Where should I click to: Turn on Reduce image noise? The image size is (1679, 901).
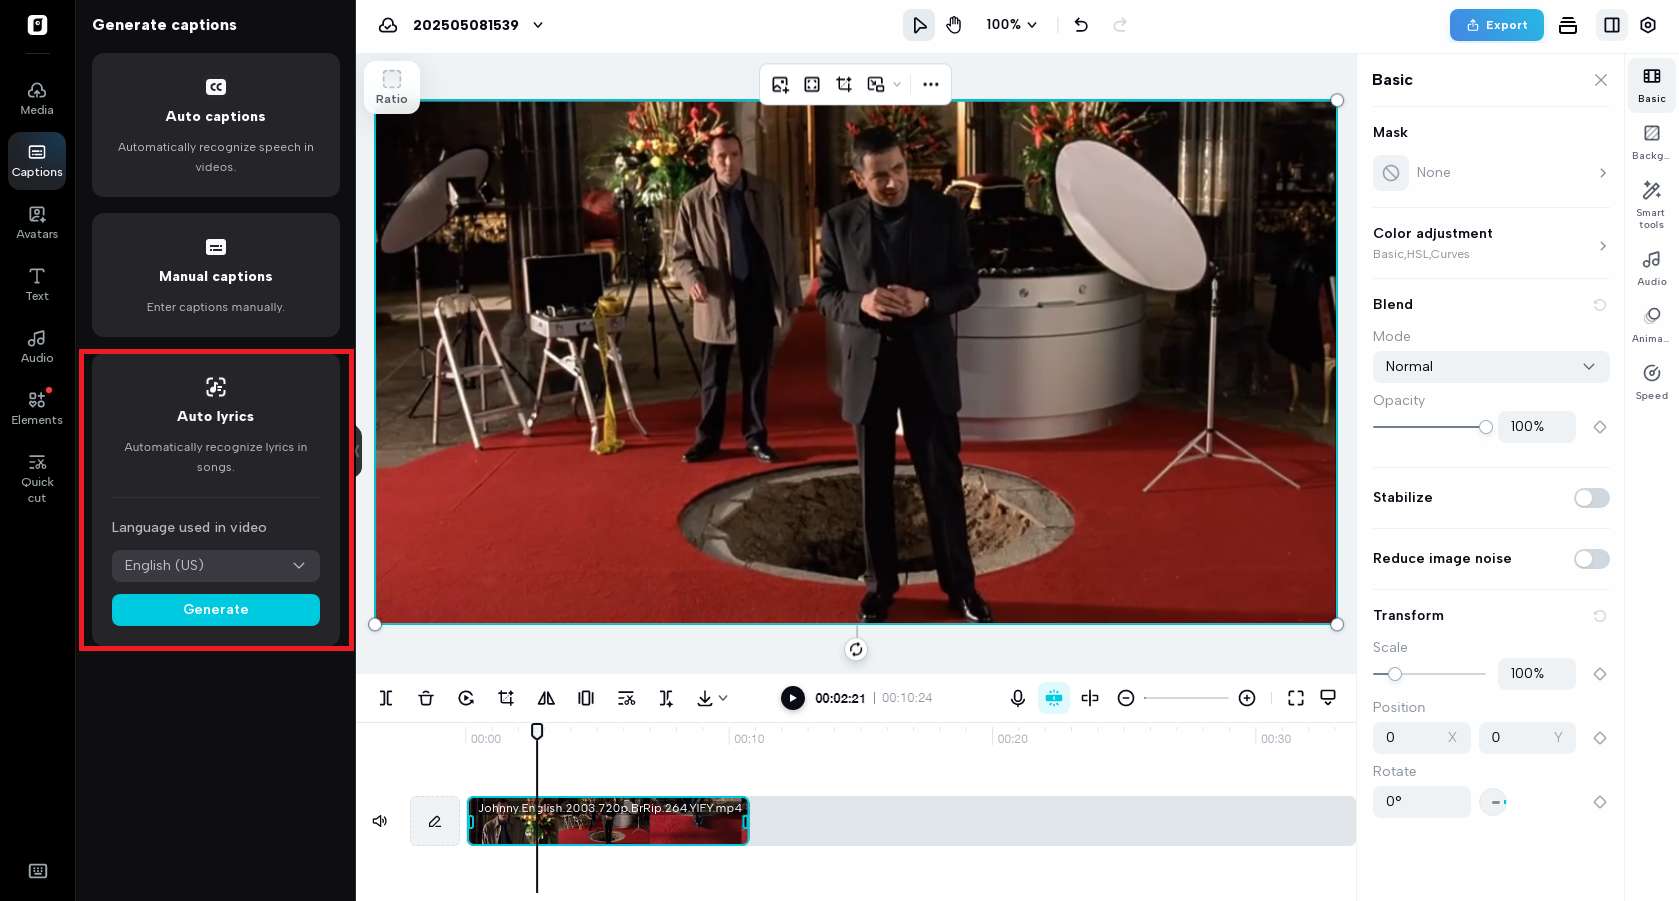(x=1590, y=558)
